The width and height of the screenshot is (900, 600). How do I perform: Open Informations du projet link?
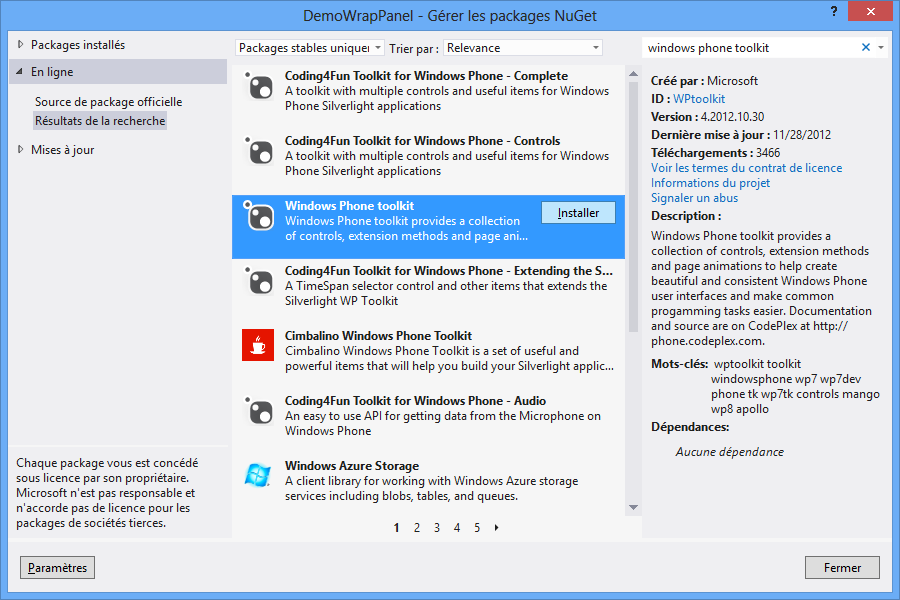coord(710,183)
